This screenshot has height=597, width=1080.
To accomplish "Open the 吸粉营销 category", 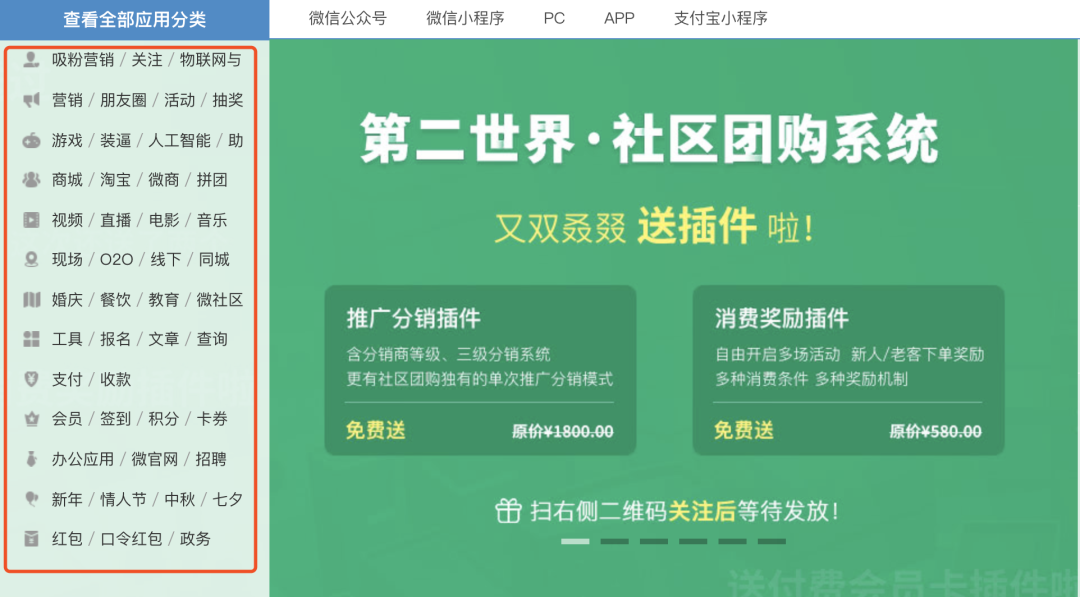I will point(83,60).
